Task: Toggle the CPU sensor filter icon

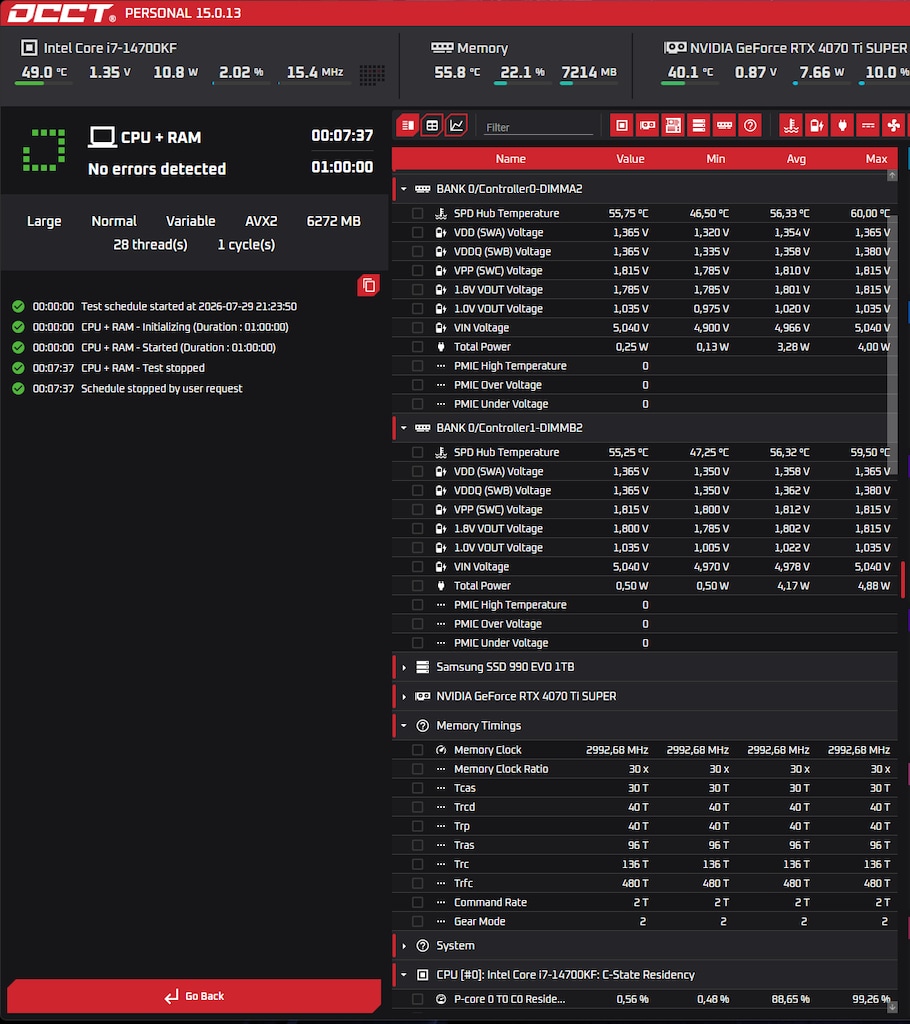Action: click(622, 125)
